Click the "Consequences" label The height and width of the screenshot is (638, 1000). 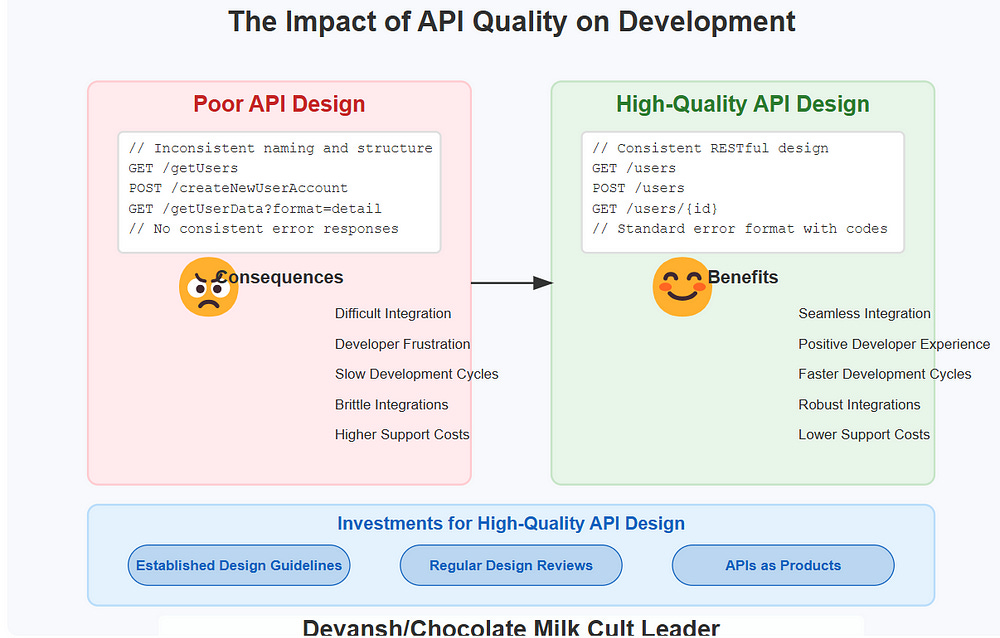(x=279, y=278)
